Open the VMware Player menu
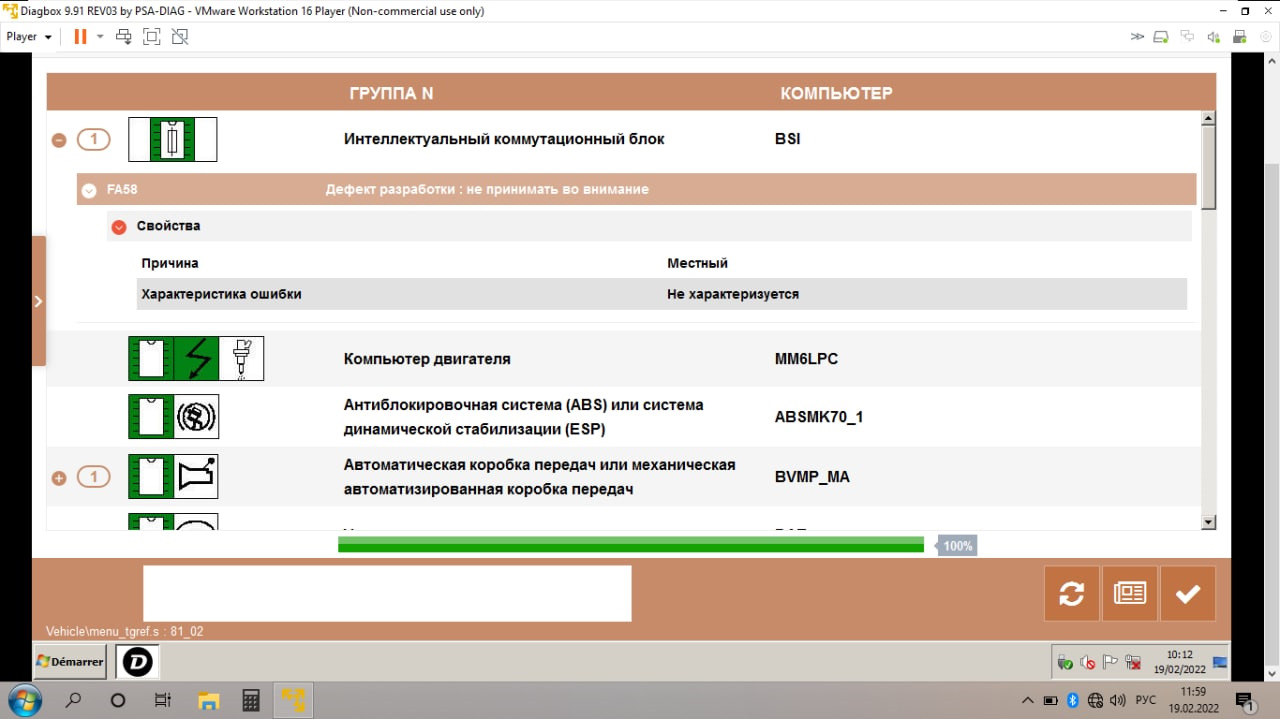 coord(29,37)
